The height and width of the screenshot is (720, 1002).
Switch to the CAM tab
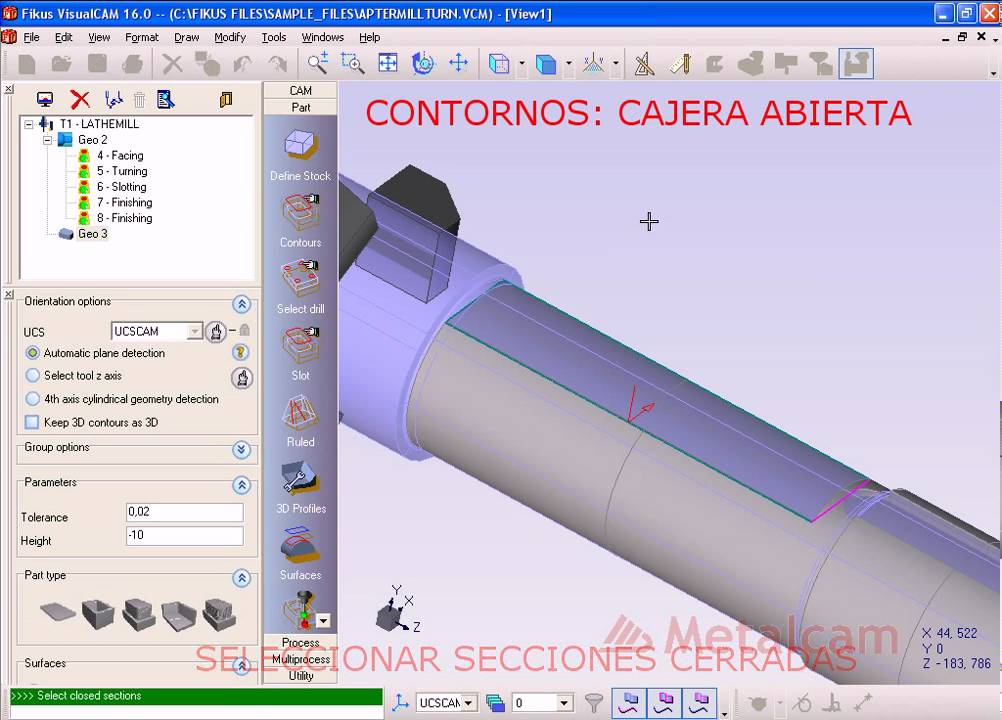click(x=300, y=90)
